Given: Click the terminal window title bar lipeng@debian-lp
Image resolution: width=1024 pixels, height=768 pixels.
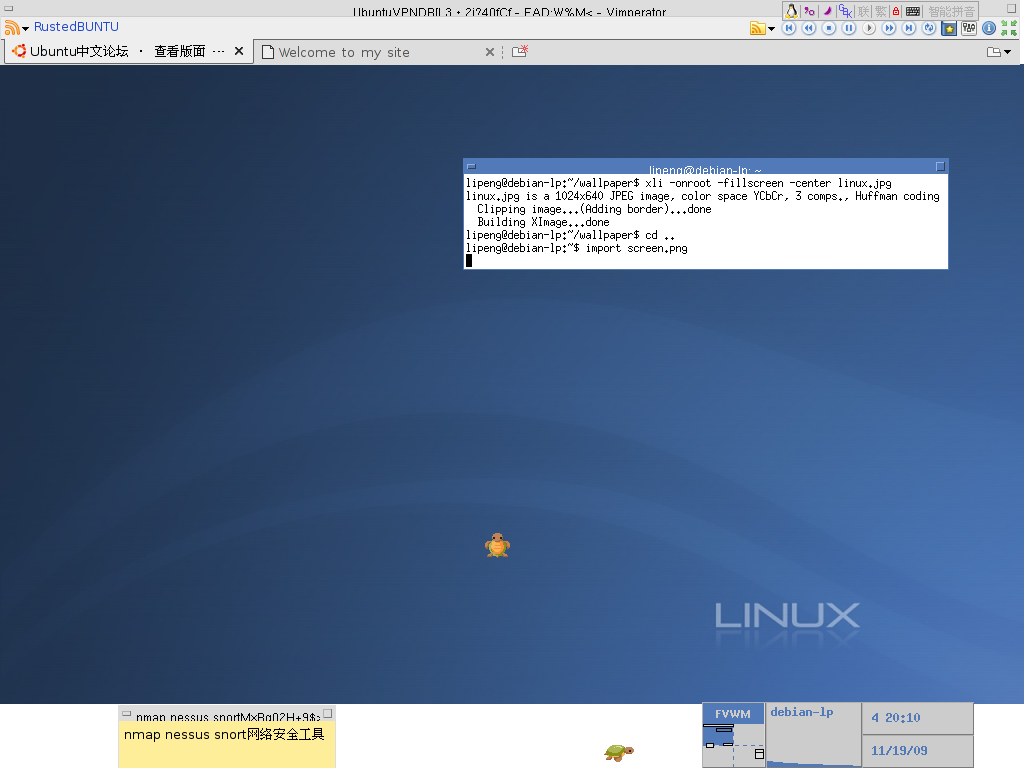Looking at the screenshot, I should click(705, 167).
